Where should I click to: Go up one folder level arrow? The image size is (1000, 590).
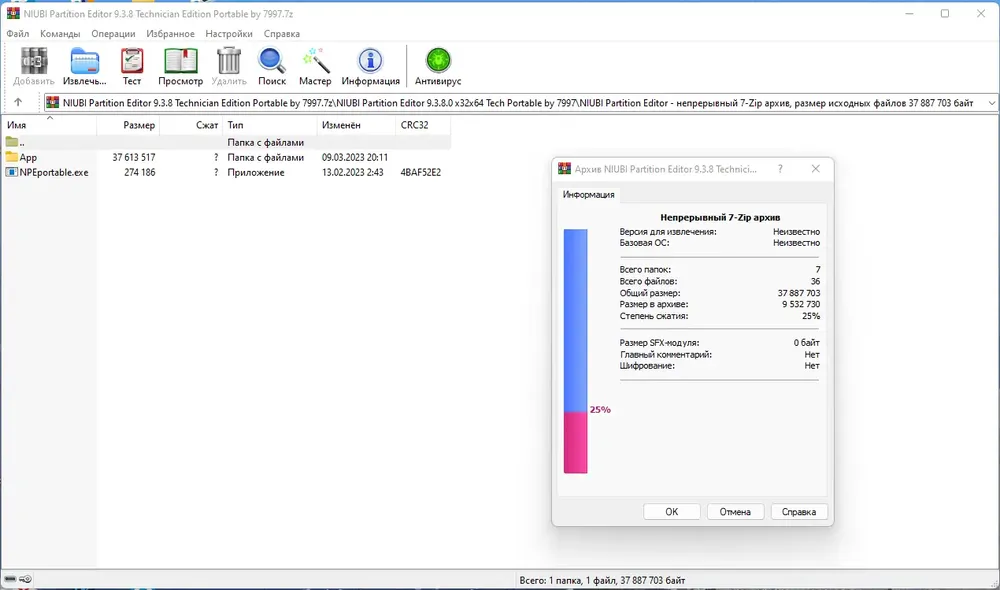18,102
